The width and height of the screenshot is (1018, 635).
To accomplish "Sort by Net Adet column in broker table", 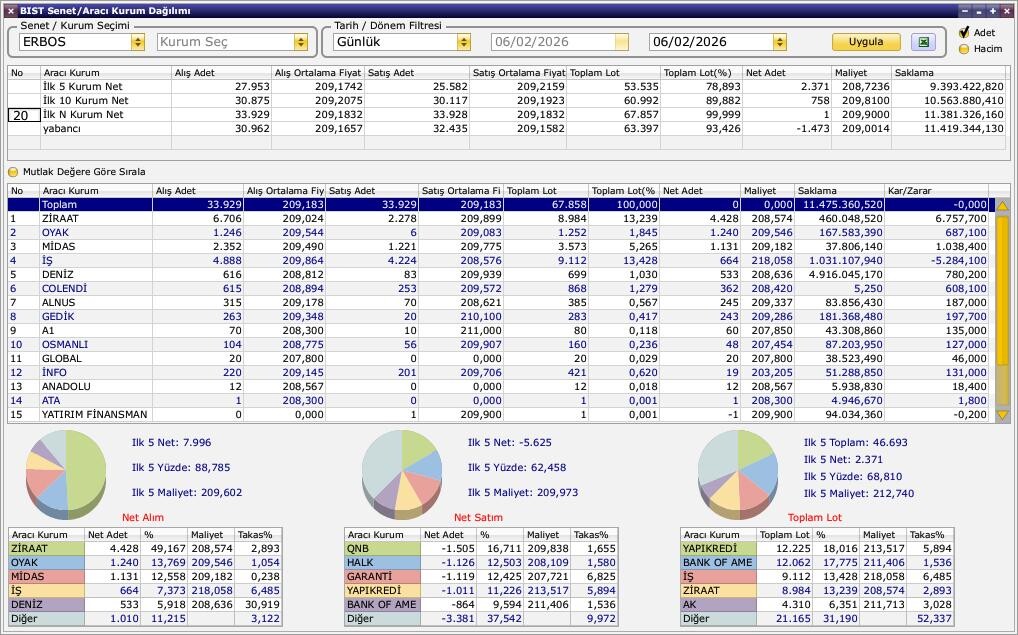I will [699, 191].
